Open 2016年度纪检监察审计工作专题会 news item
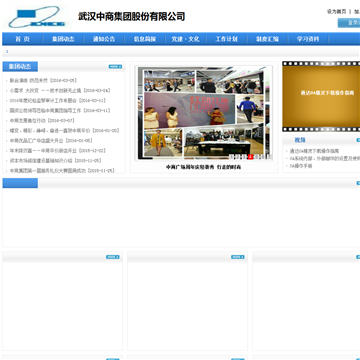 click(x=57, y=101)
